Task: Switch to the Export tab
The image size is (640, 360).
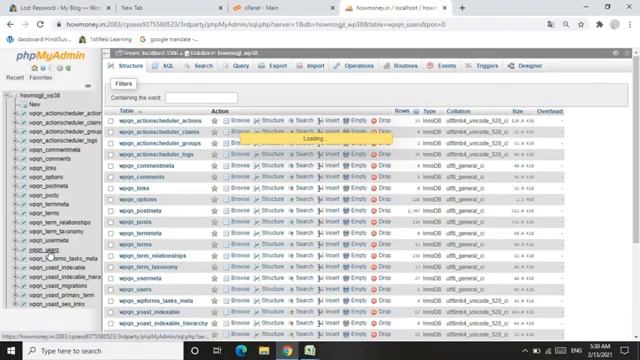Action: point(273,66)
